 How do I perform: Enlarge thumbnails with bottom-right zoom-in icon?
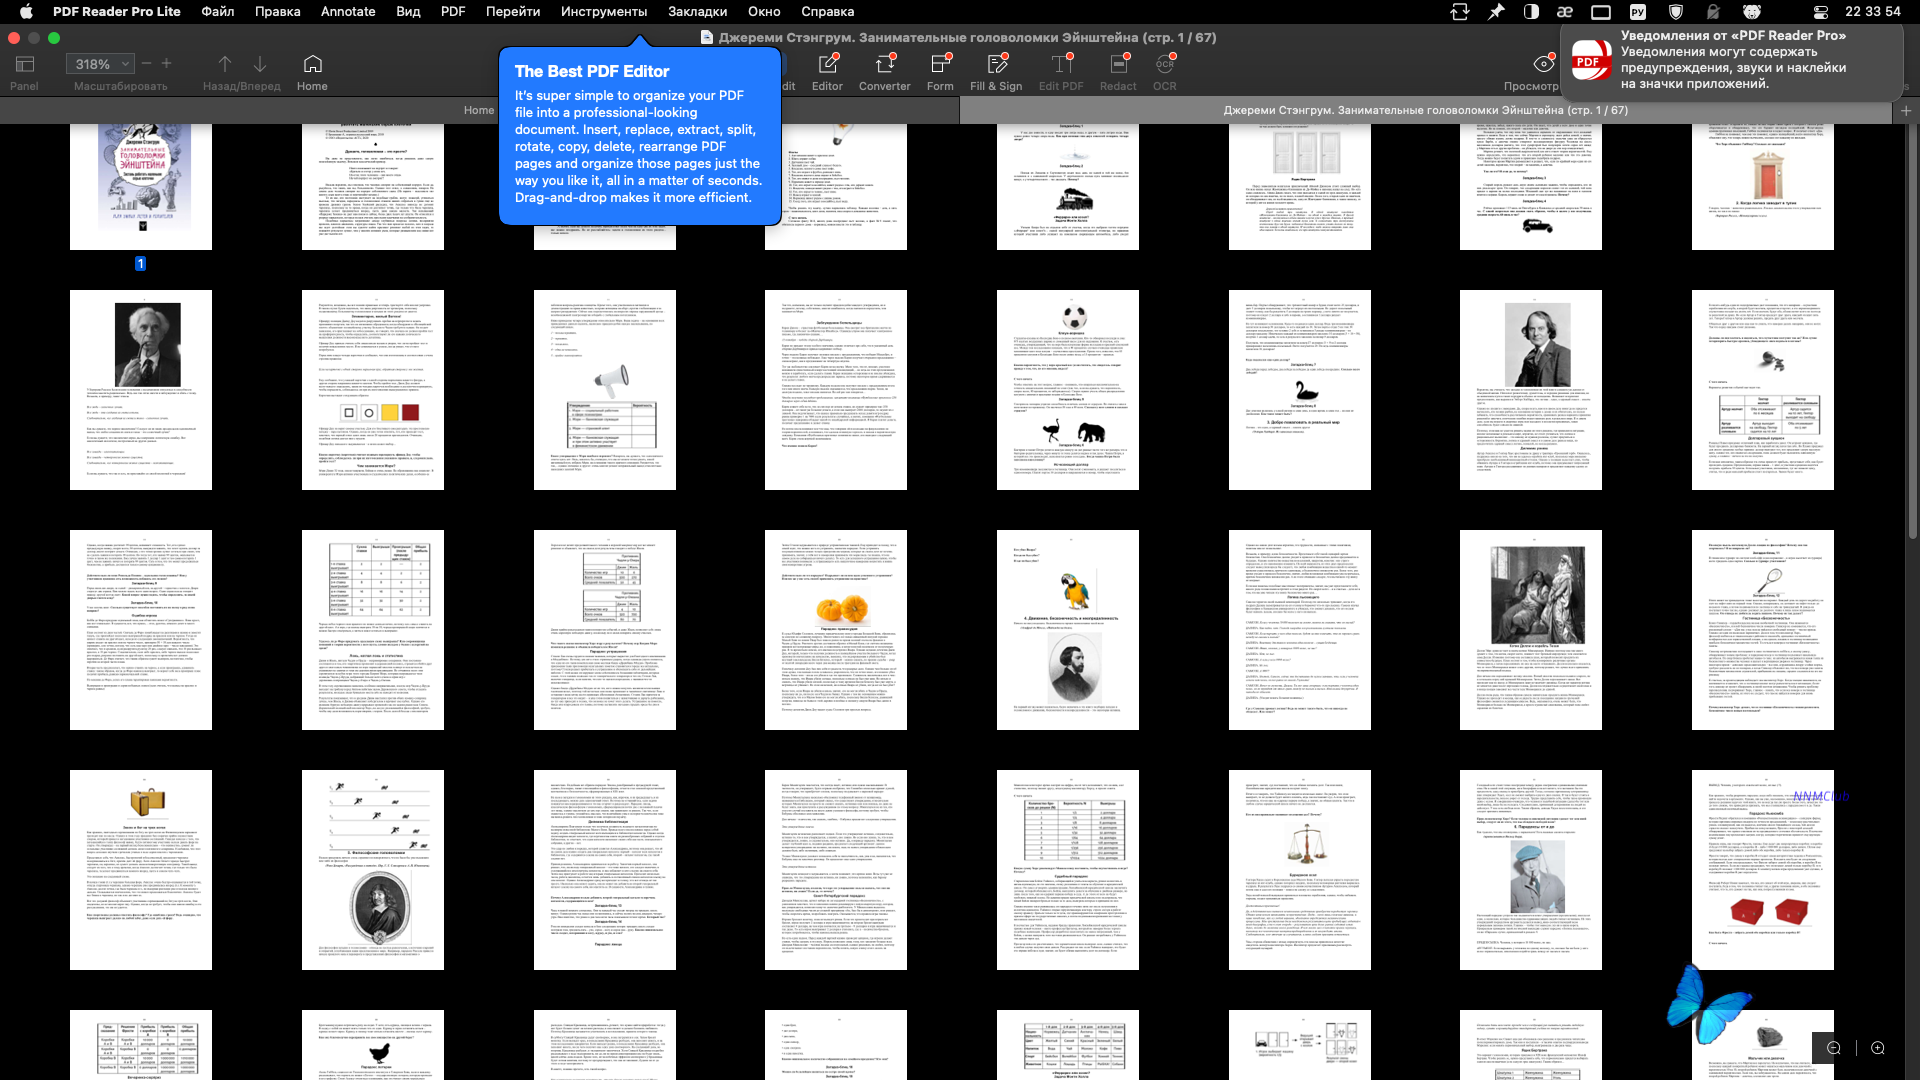tap(1878, 1048)
